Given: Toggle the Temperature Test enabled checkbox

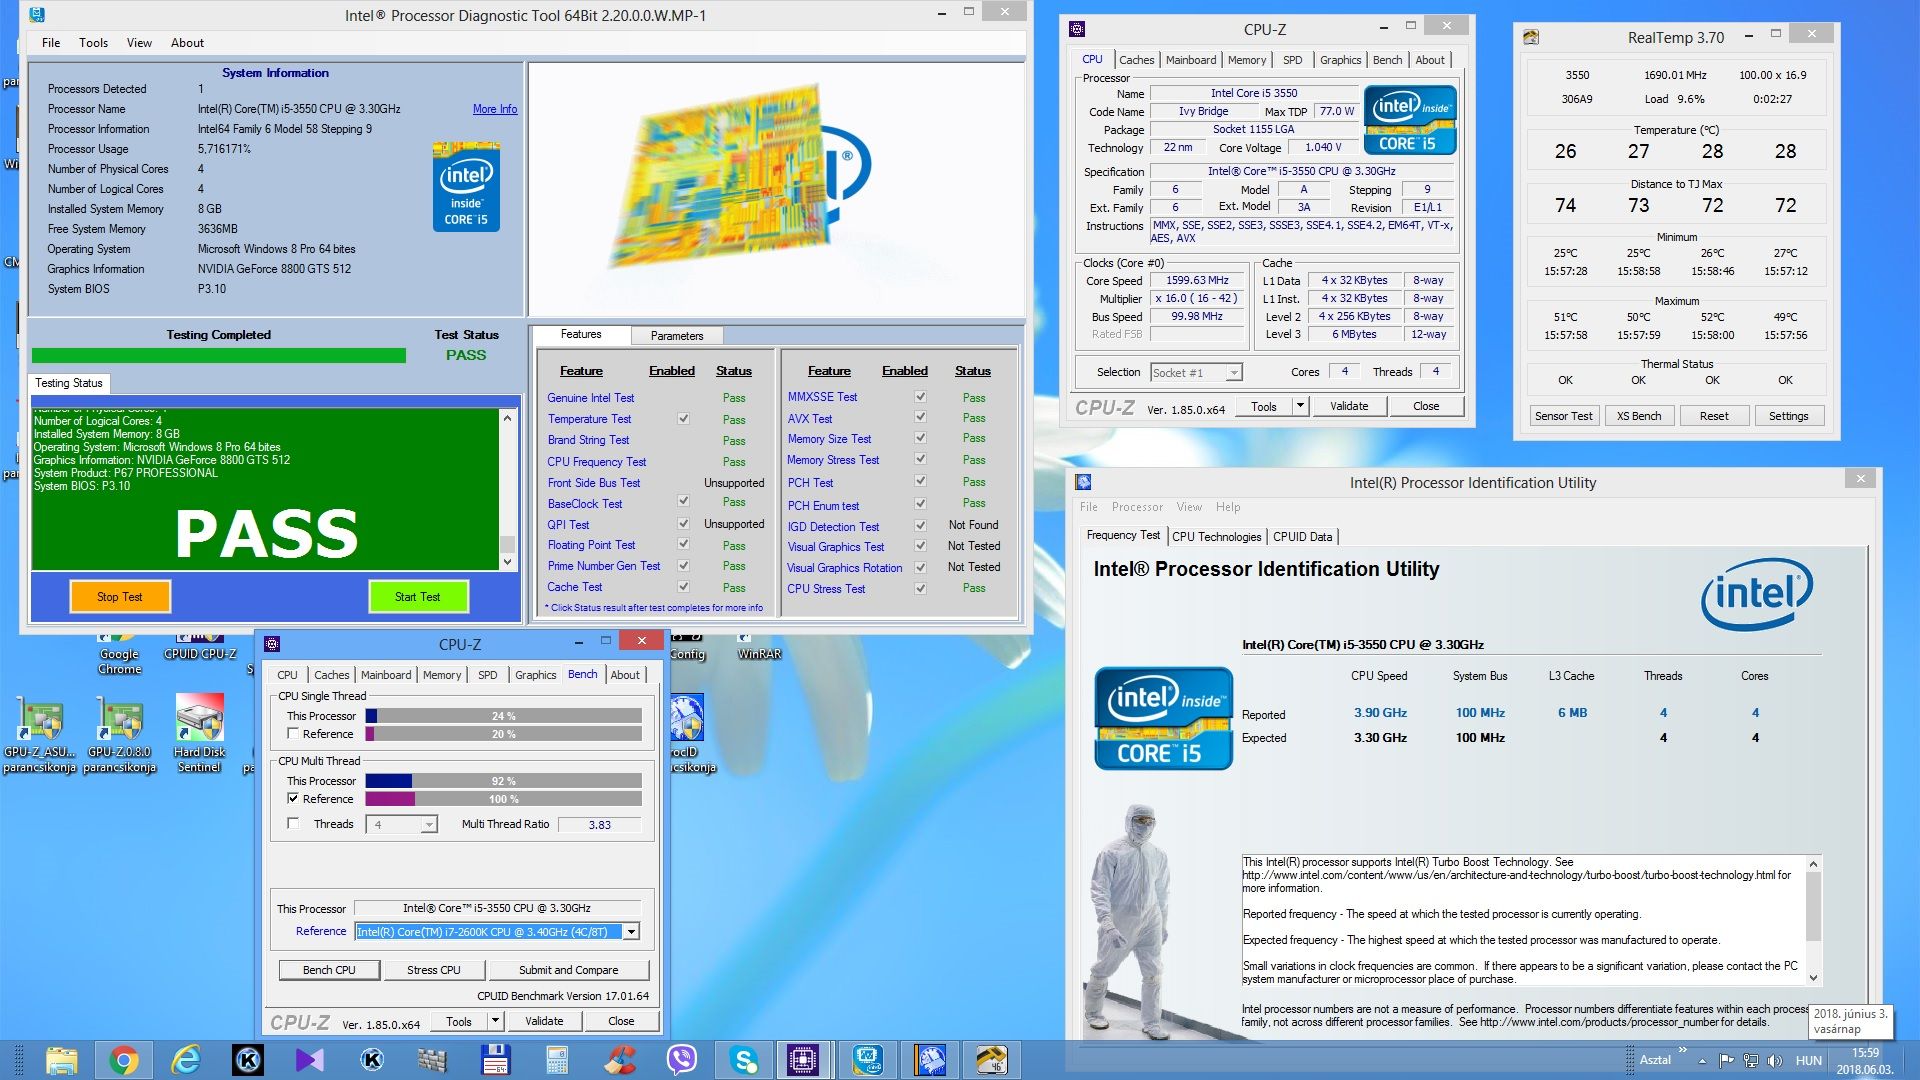Looking at the screenshot, I should [x=683, y=419].
